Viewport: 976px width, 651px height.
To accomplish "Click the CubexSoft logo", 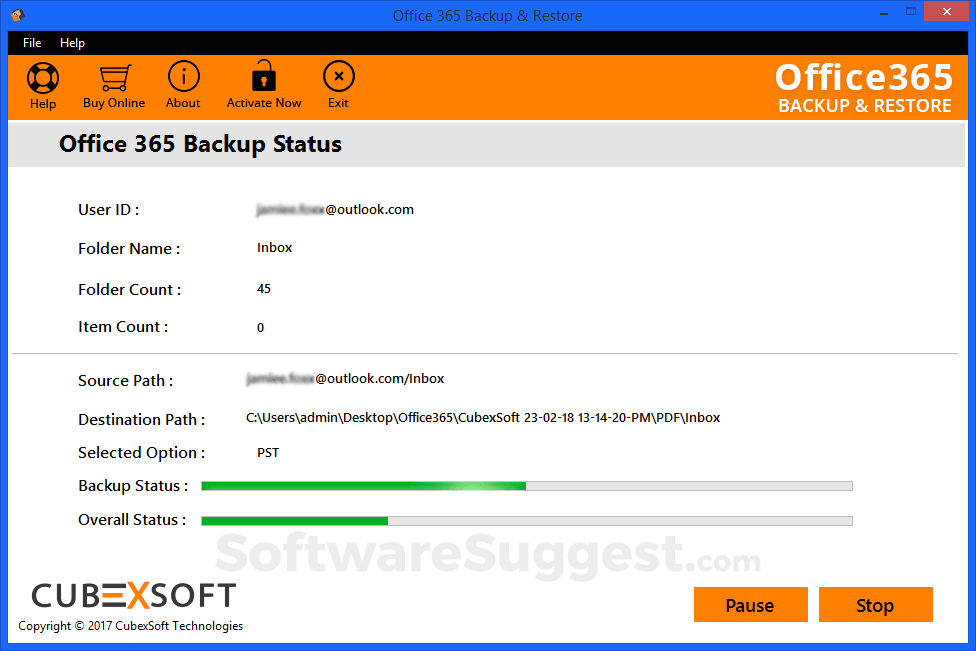I will tap(134, 596).
